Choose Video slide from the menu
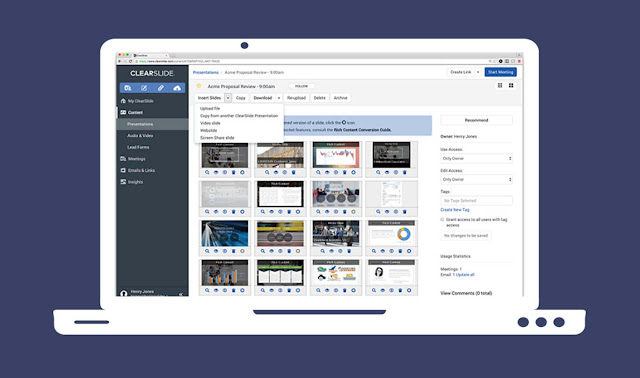640x378 pixels. (x=210, y=123)
